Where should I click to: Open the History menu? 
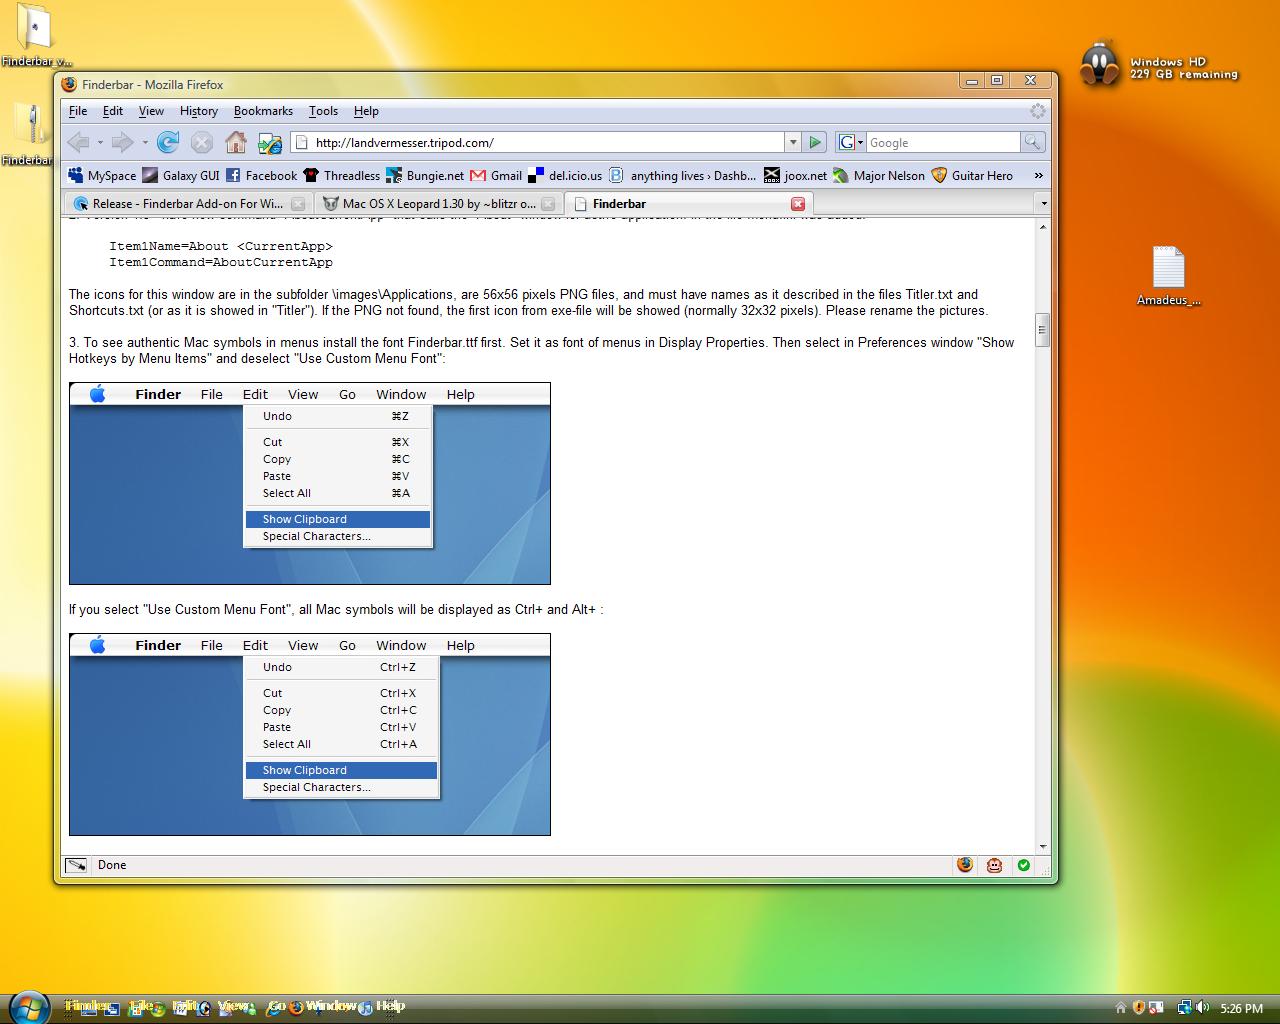coord(199,111)
